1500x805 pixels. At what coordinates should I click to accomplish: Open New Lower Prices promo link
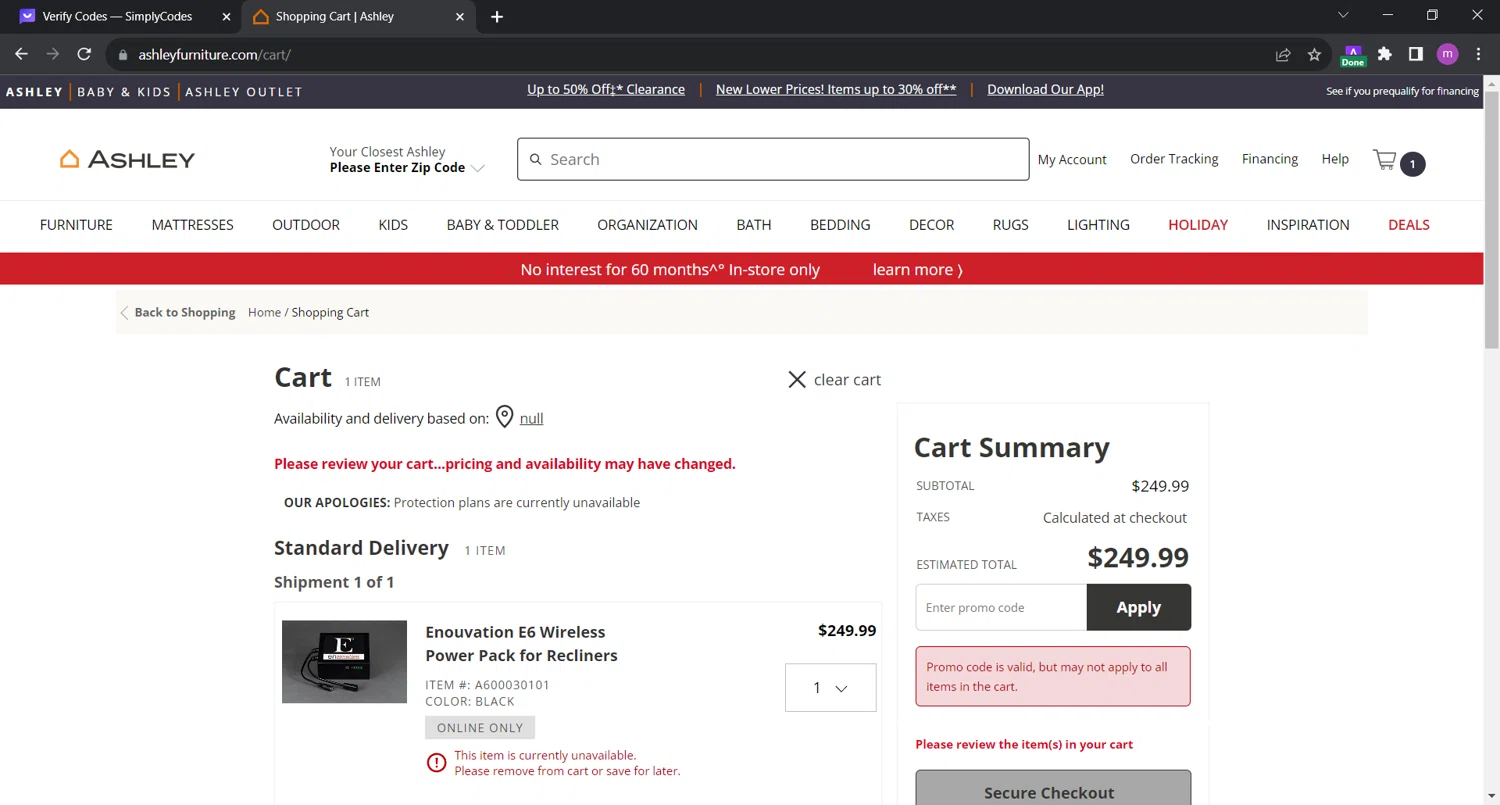[x=836, y=89]
